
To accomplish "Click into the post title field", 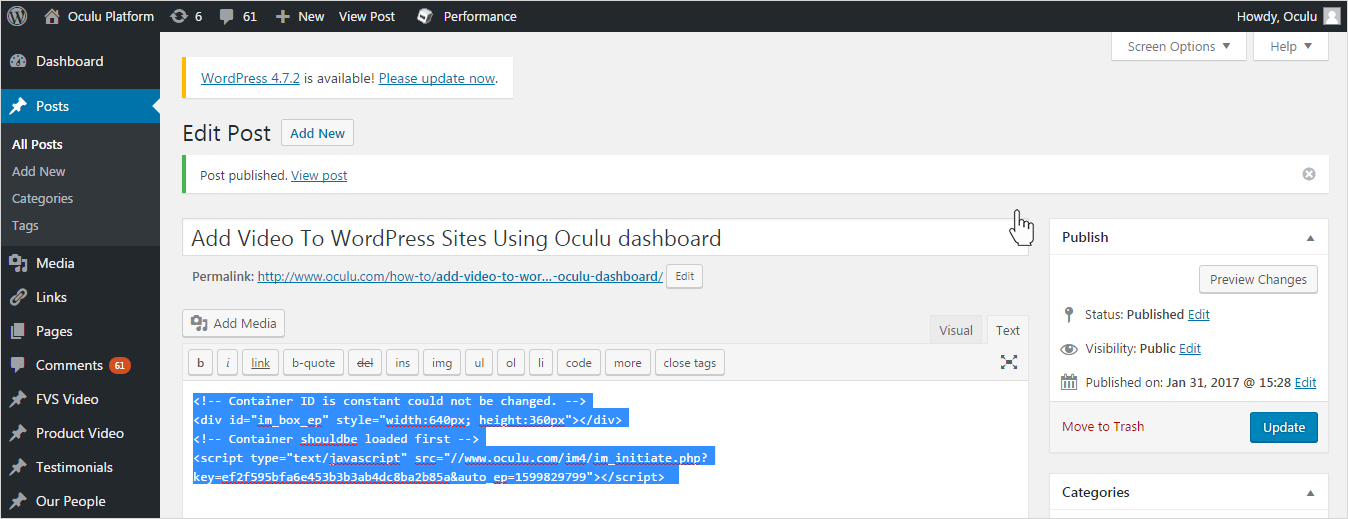I will pos(605,238).
